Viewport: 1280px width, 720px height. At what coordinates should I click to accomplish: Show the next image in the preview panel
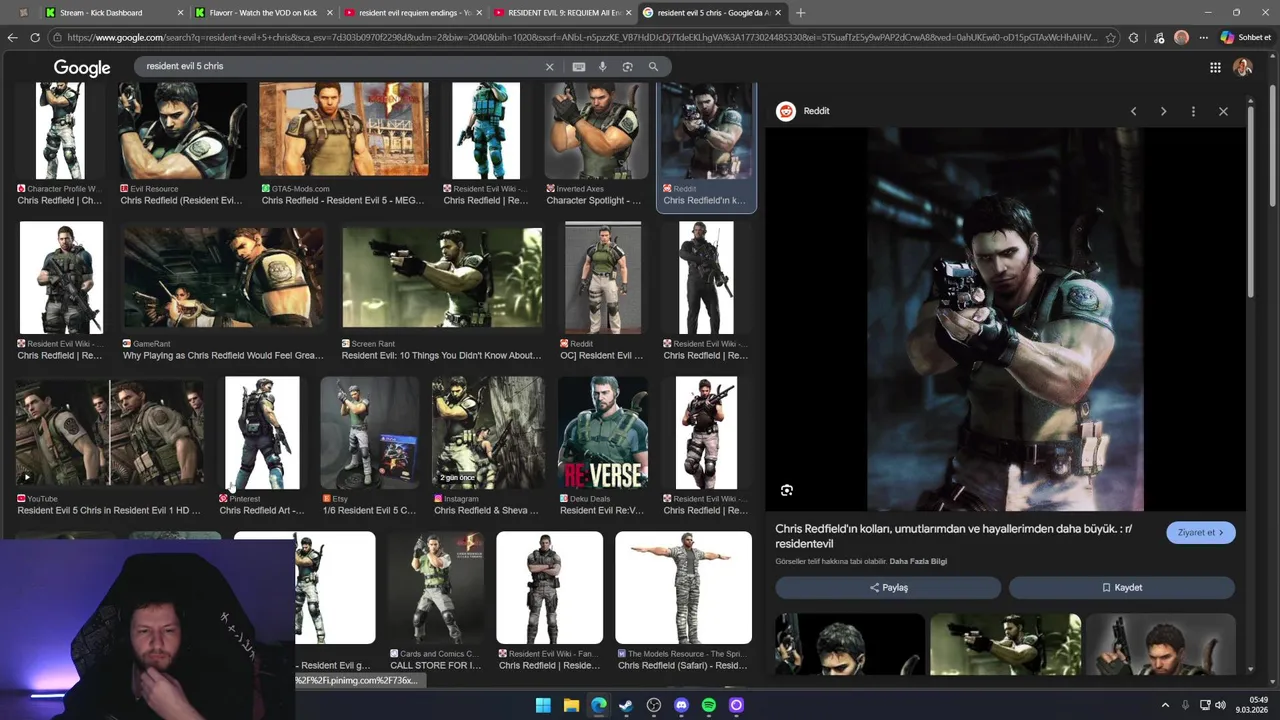pos(1163,111)
